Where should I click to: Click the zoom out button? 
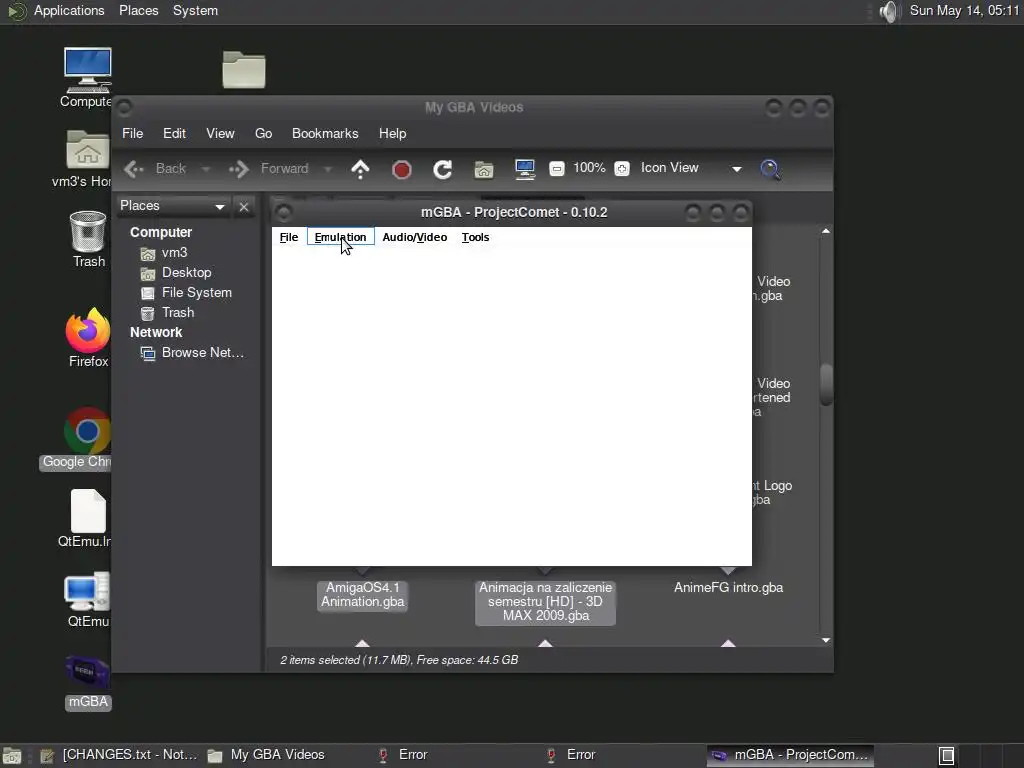(556, 168)
